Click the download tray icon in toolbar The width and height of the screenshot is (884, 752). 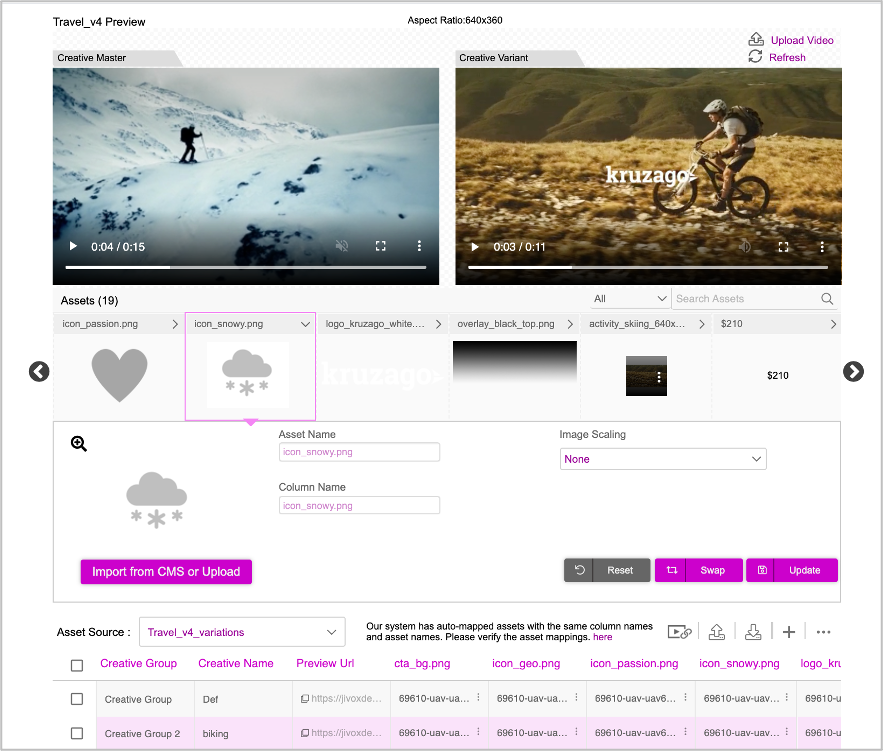coord(753,632)
